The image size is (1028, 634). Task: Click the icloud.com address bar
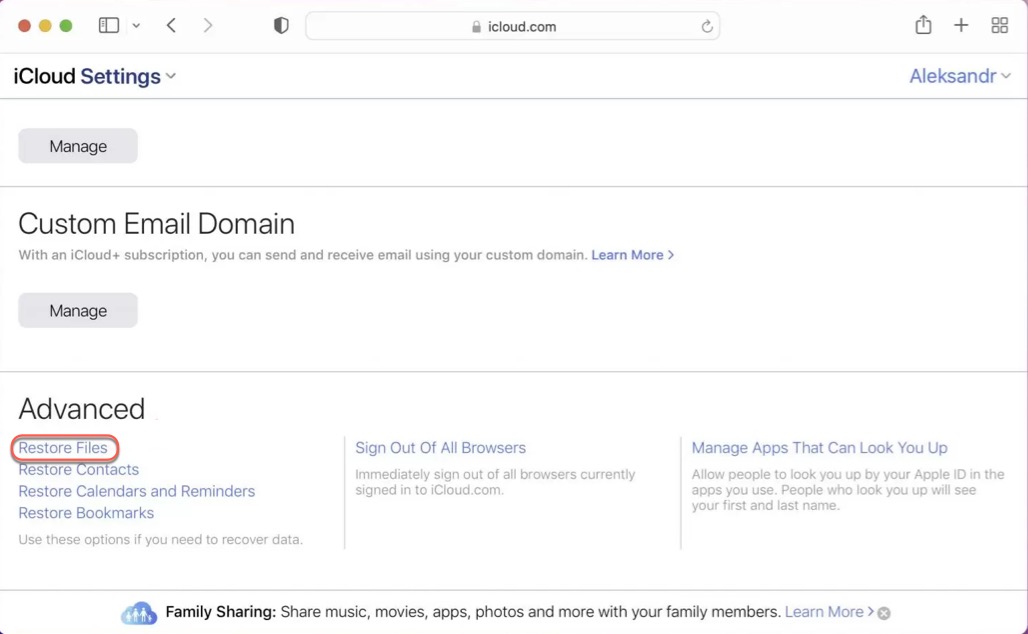512,27
